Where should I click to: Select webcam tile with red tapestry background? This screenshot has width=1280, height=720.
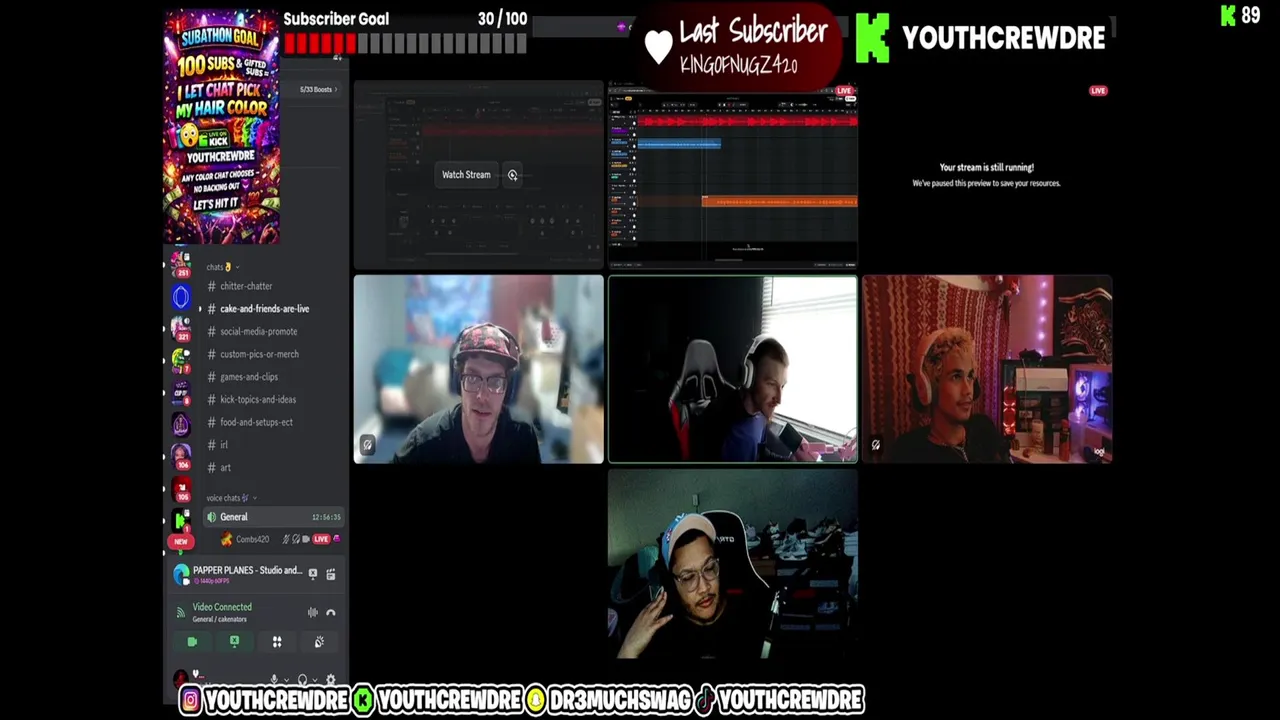click(x=987, y=369)
